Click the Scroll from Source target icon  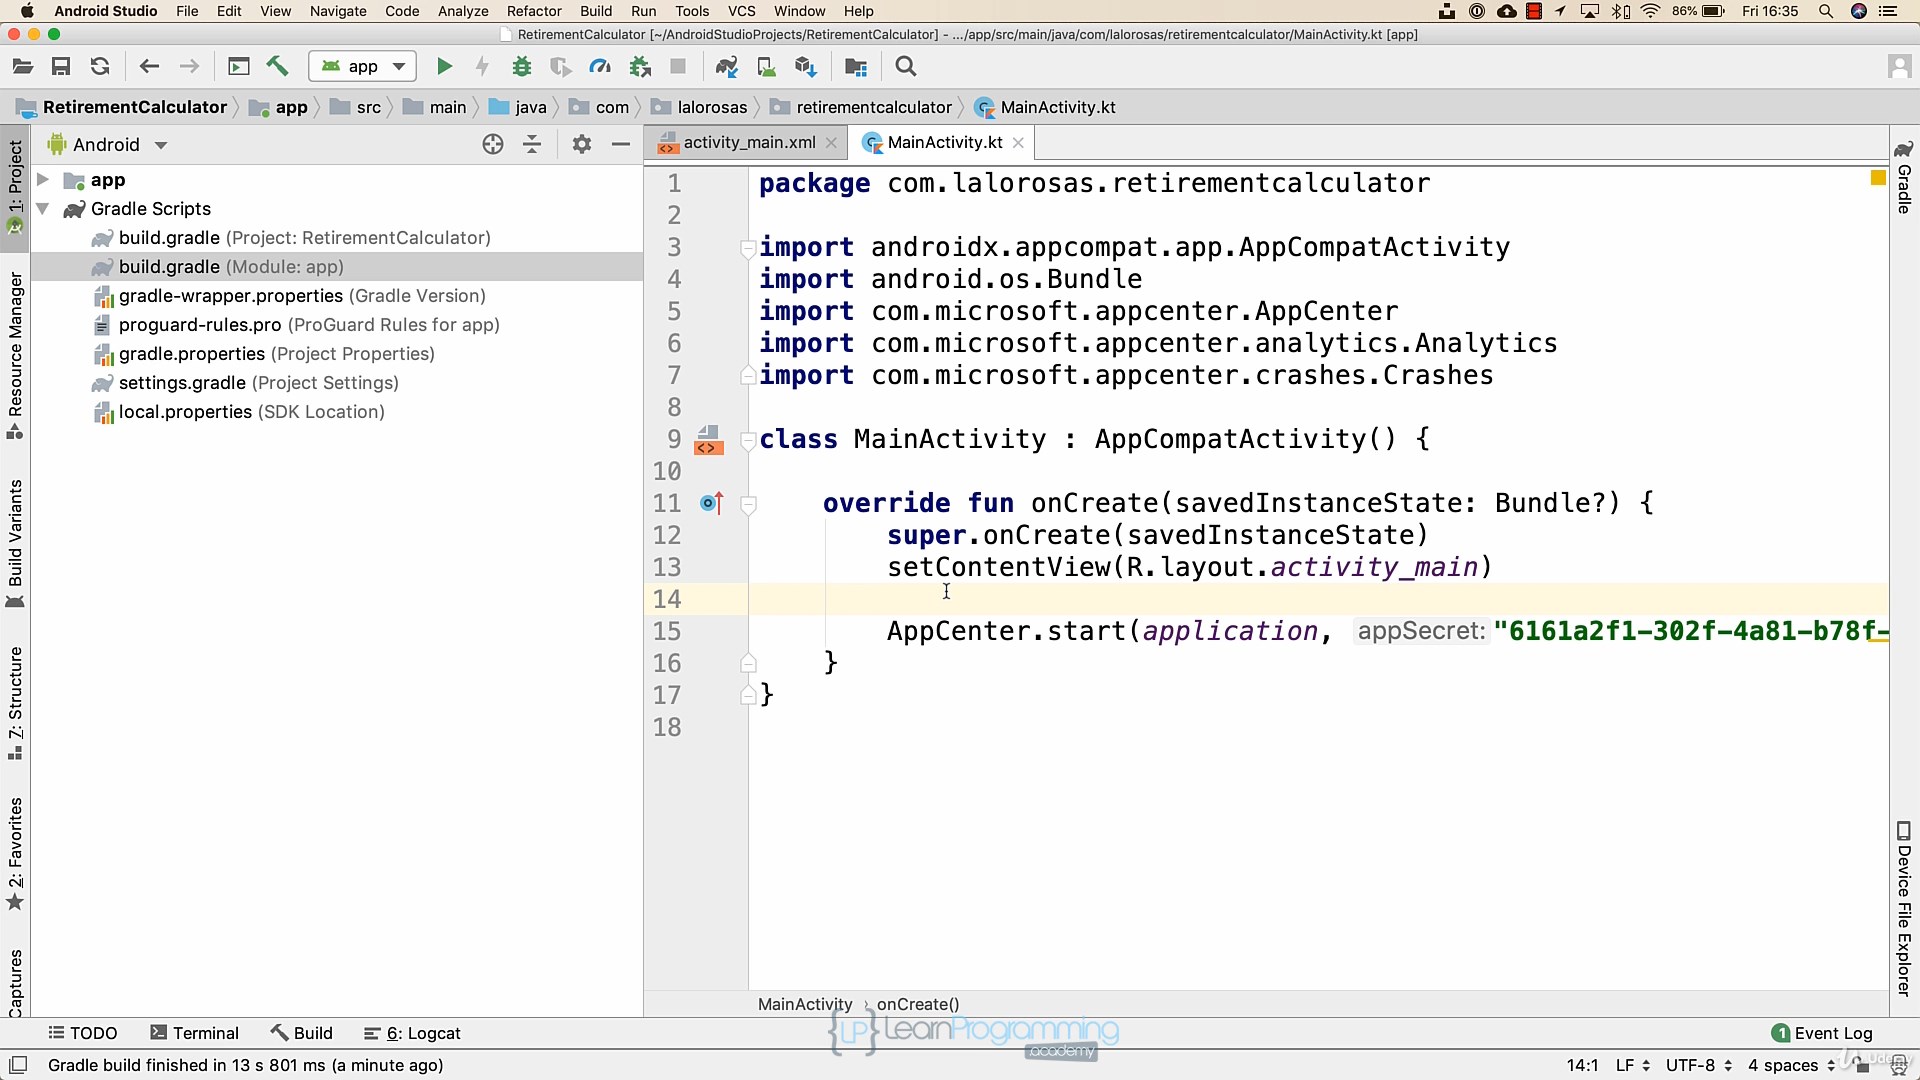point(493,145)
